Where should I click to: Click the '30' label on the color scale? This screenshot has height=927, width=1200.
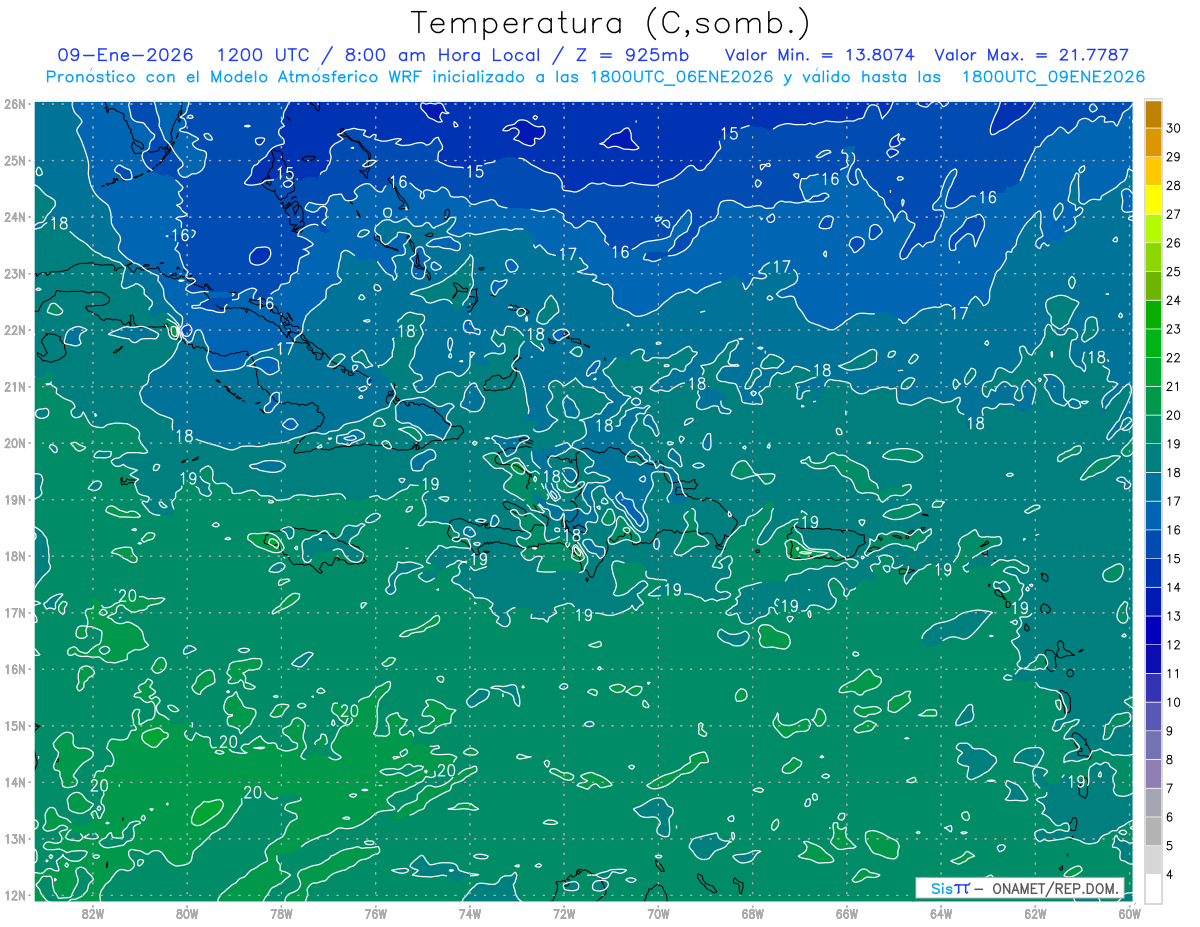tap(1174, 128)
